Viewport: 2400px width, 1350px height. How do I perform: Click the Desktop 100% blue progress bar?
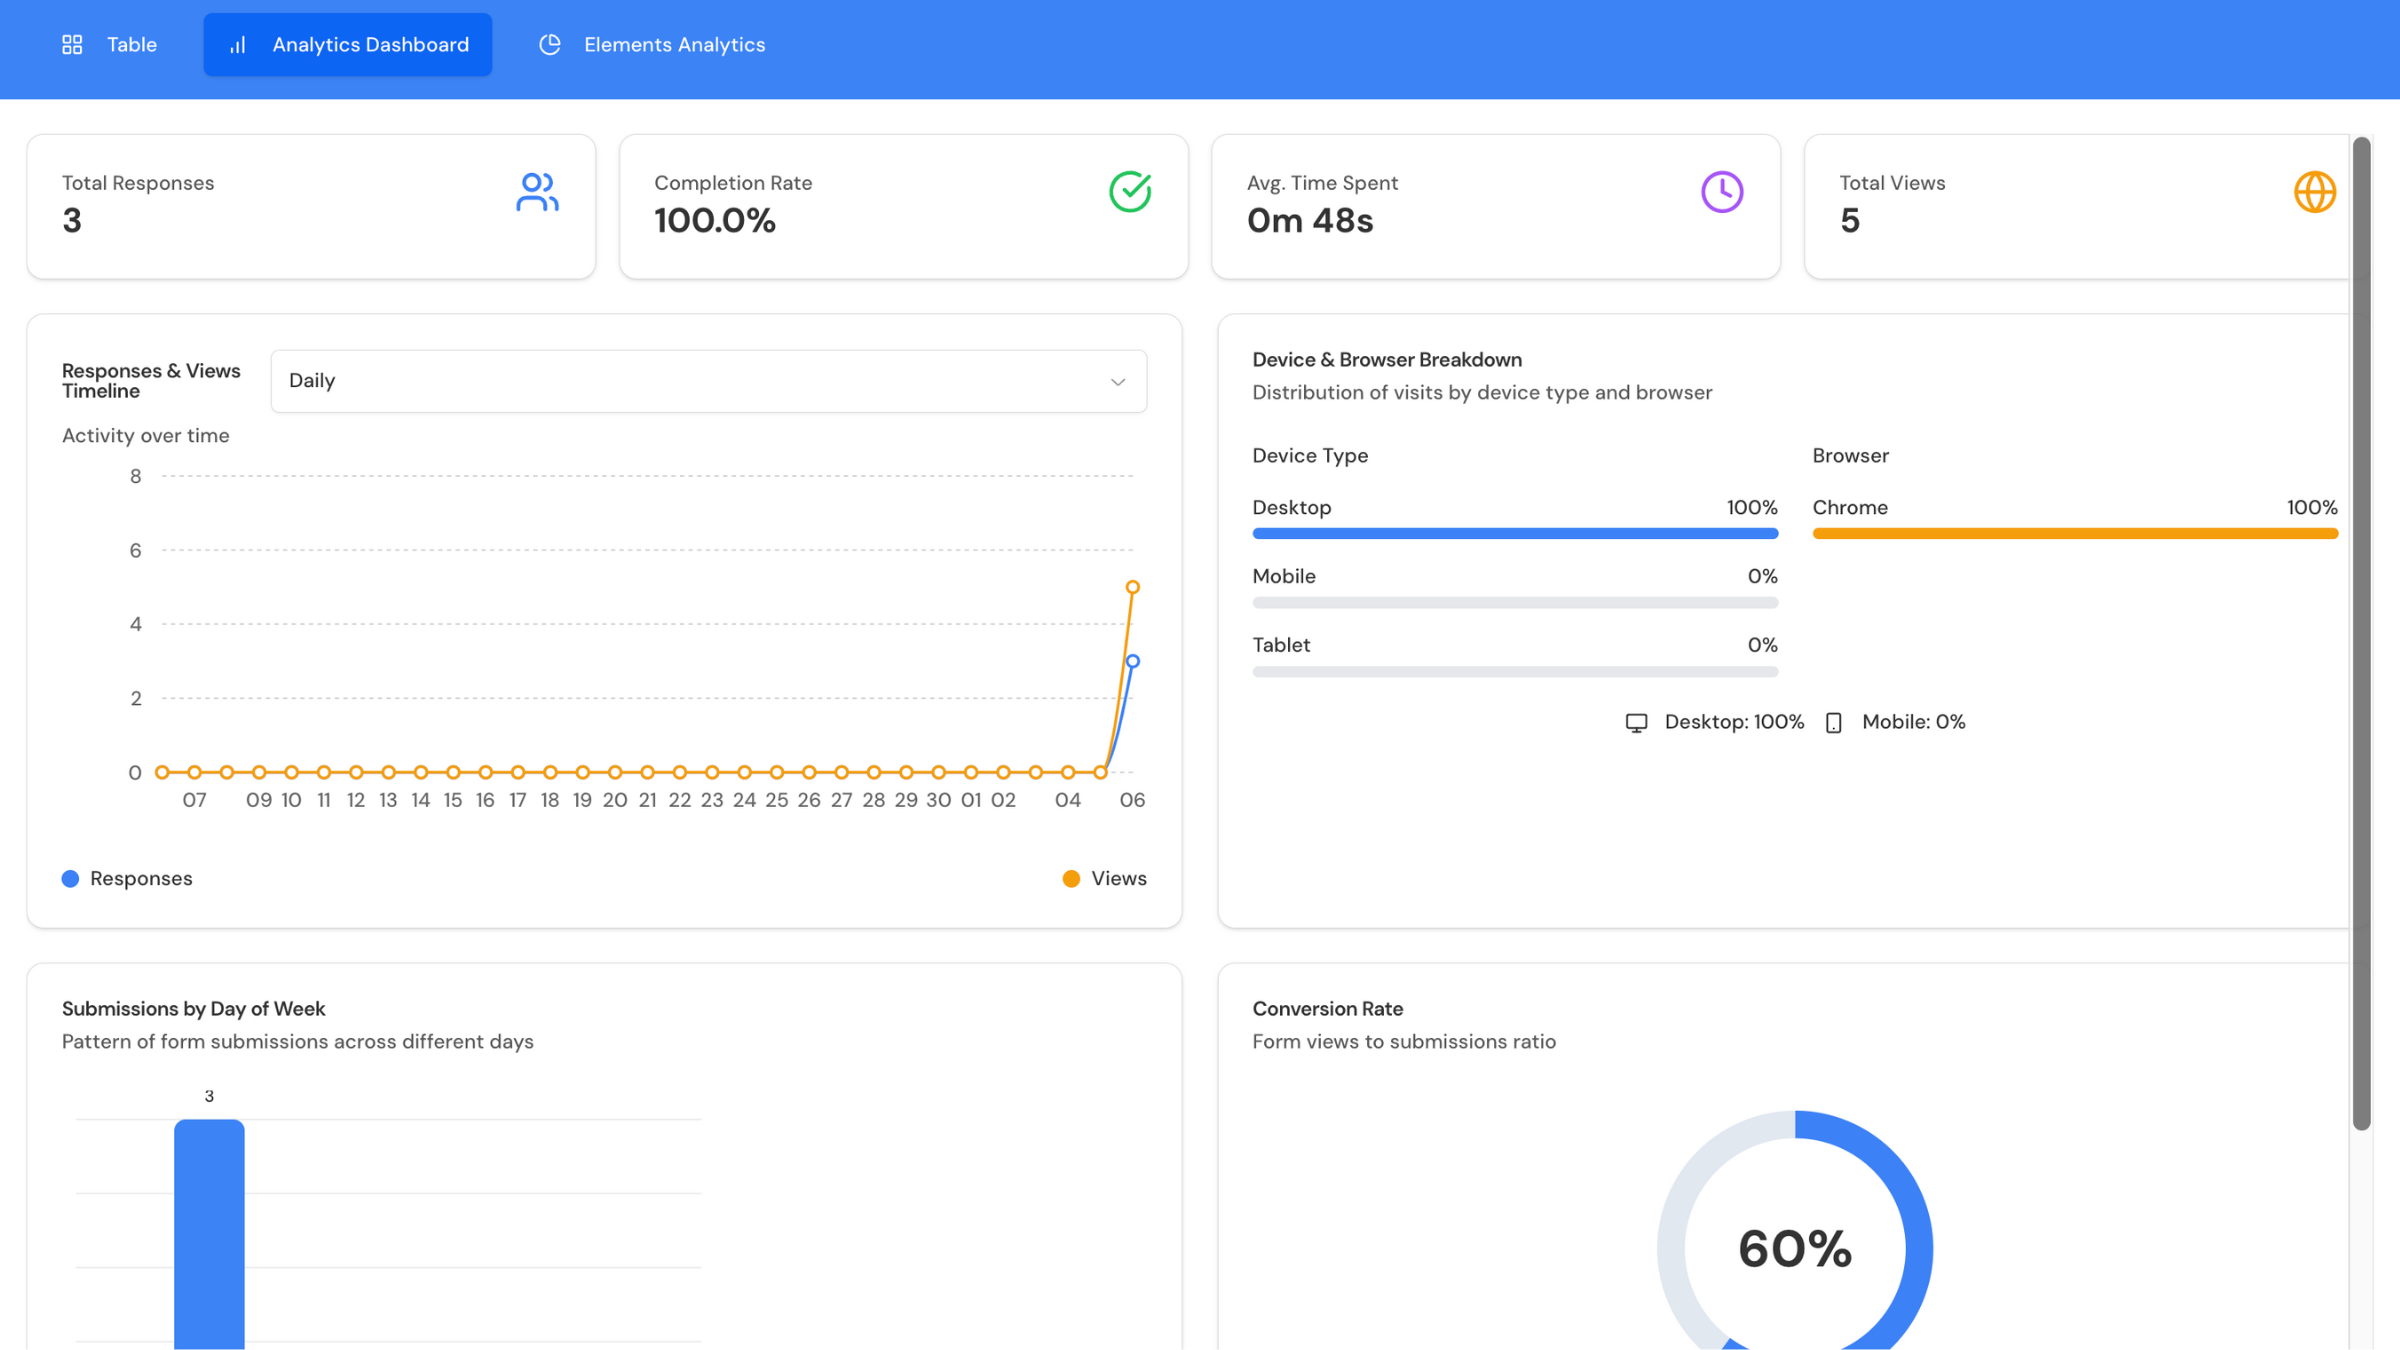1514,534
